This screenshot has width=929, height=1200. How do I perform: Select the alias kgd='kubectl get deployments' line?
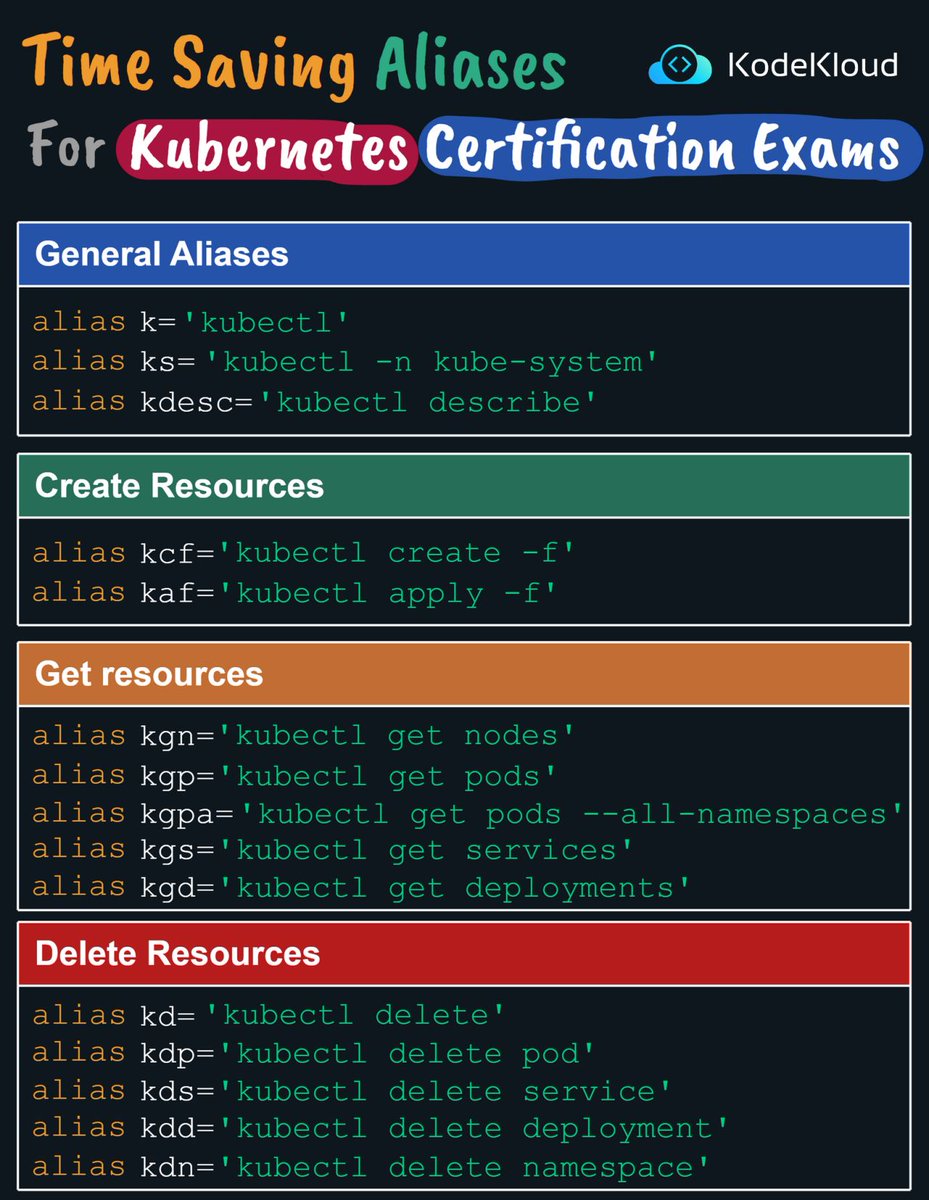[x=362, y=888]
